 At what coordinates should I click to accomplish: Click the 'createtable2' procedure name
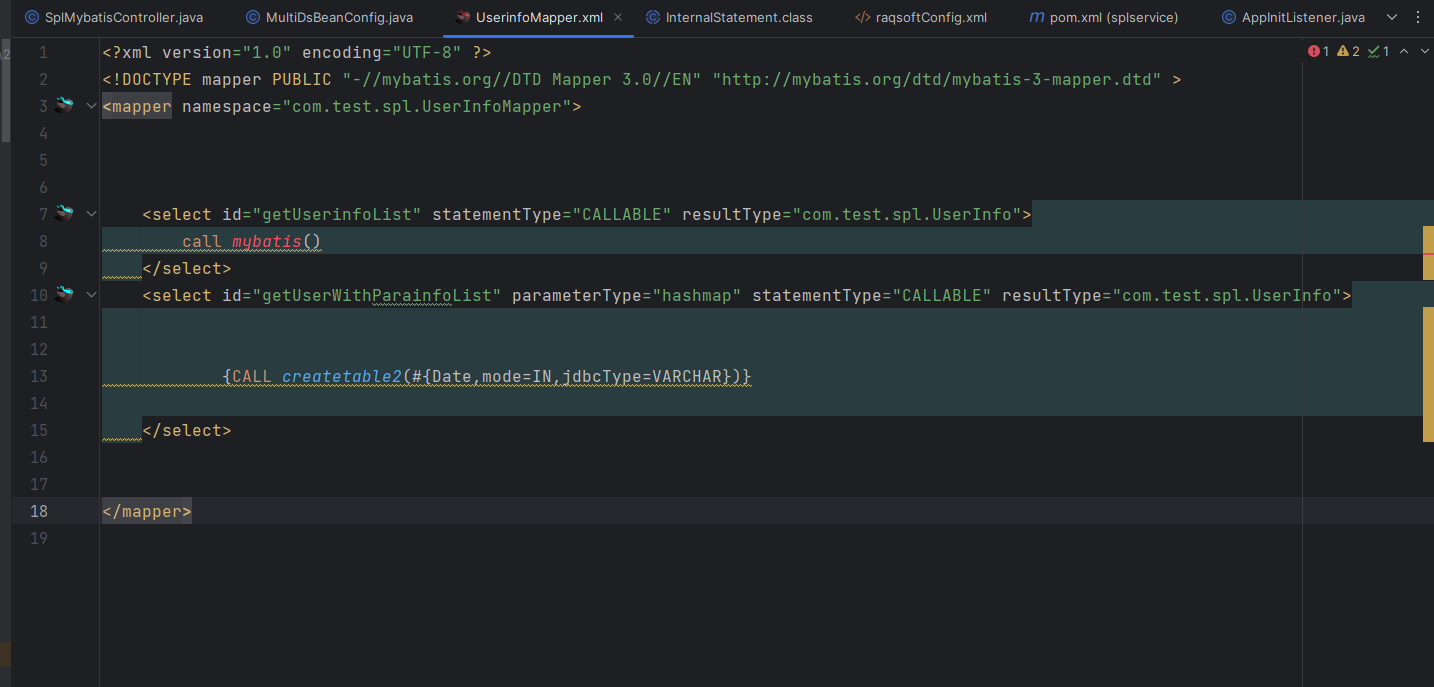tap(342, 377)
